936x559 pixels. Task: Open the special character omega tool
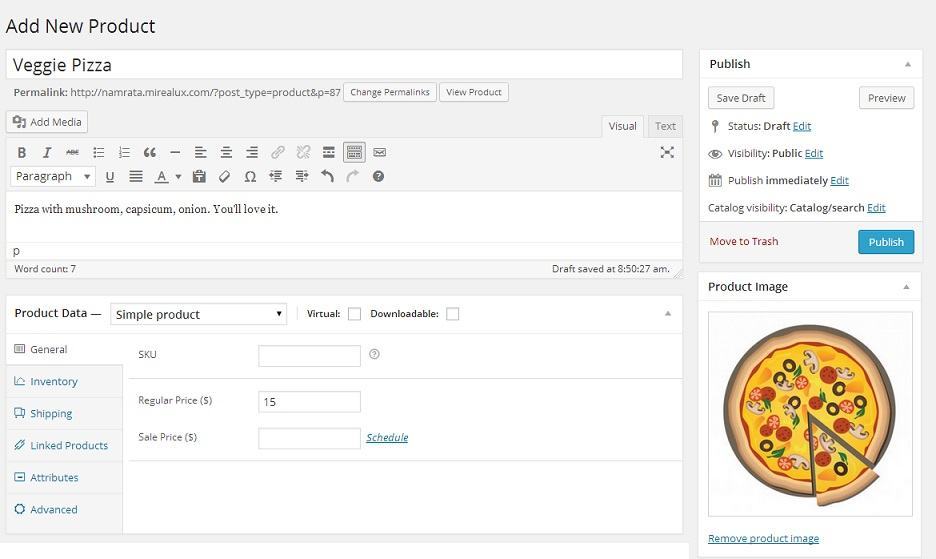pos(250,177)
